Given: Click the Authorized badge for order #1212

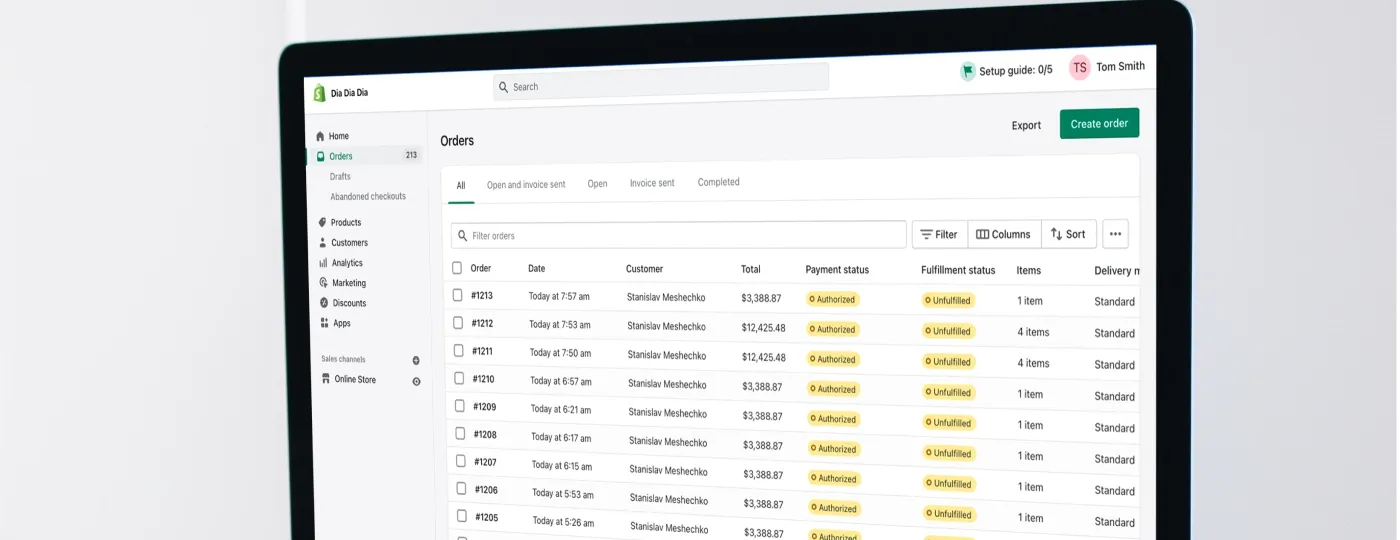Looking at the screenshot, I should click(x=831, y=329).
